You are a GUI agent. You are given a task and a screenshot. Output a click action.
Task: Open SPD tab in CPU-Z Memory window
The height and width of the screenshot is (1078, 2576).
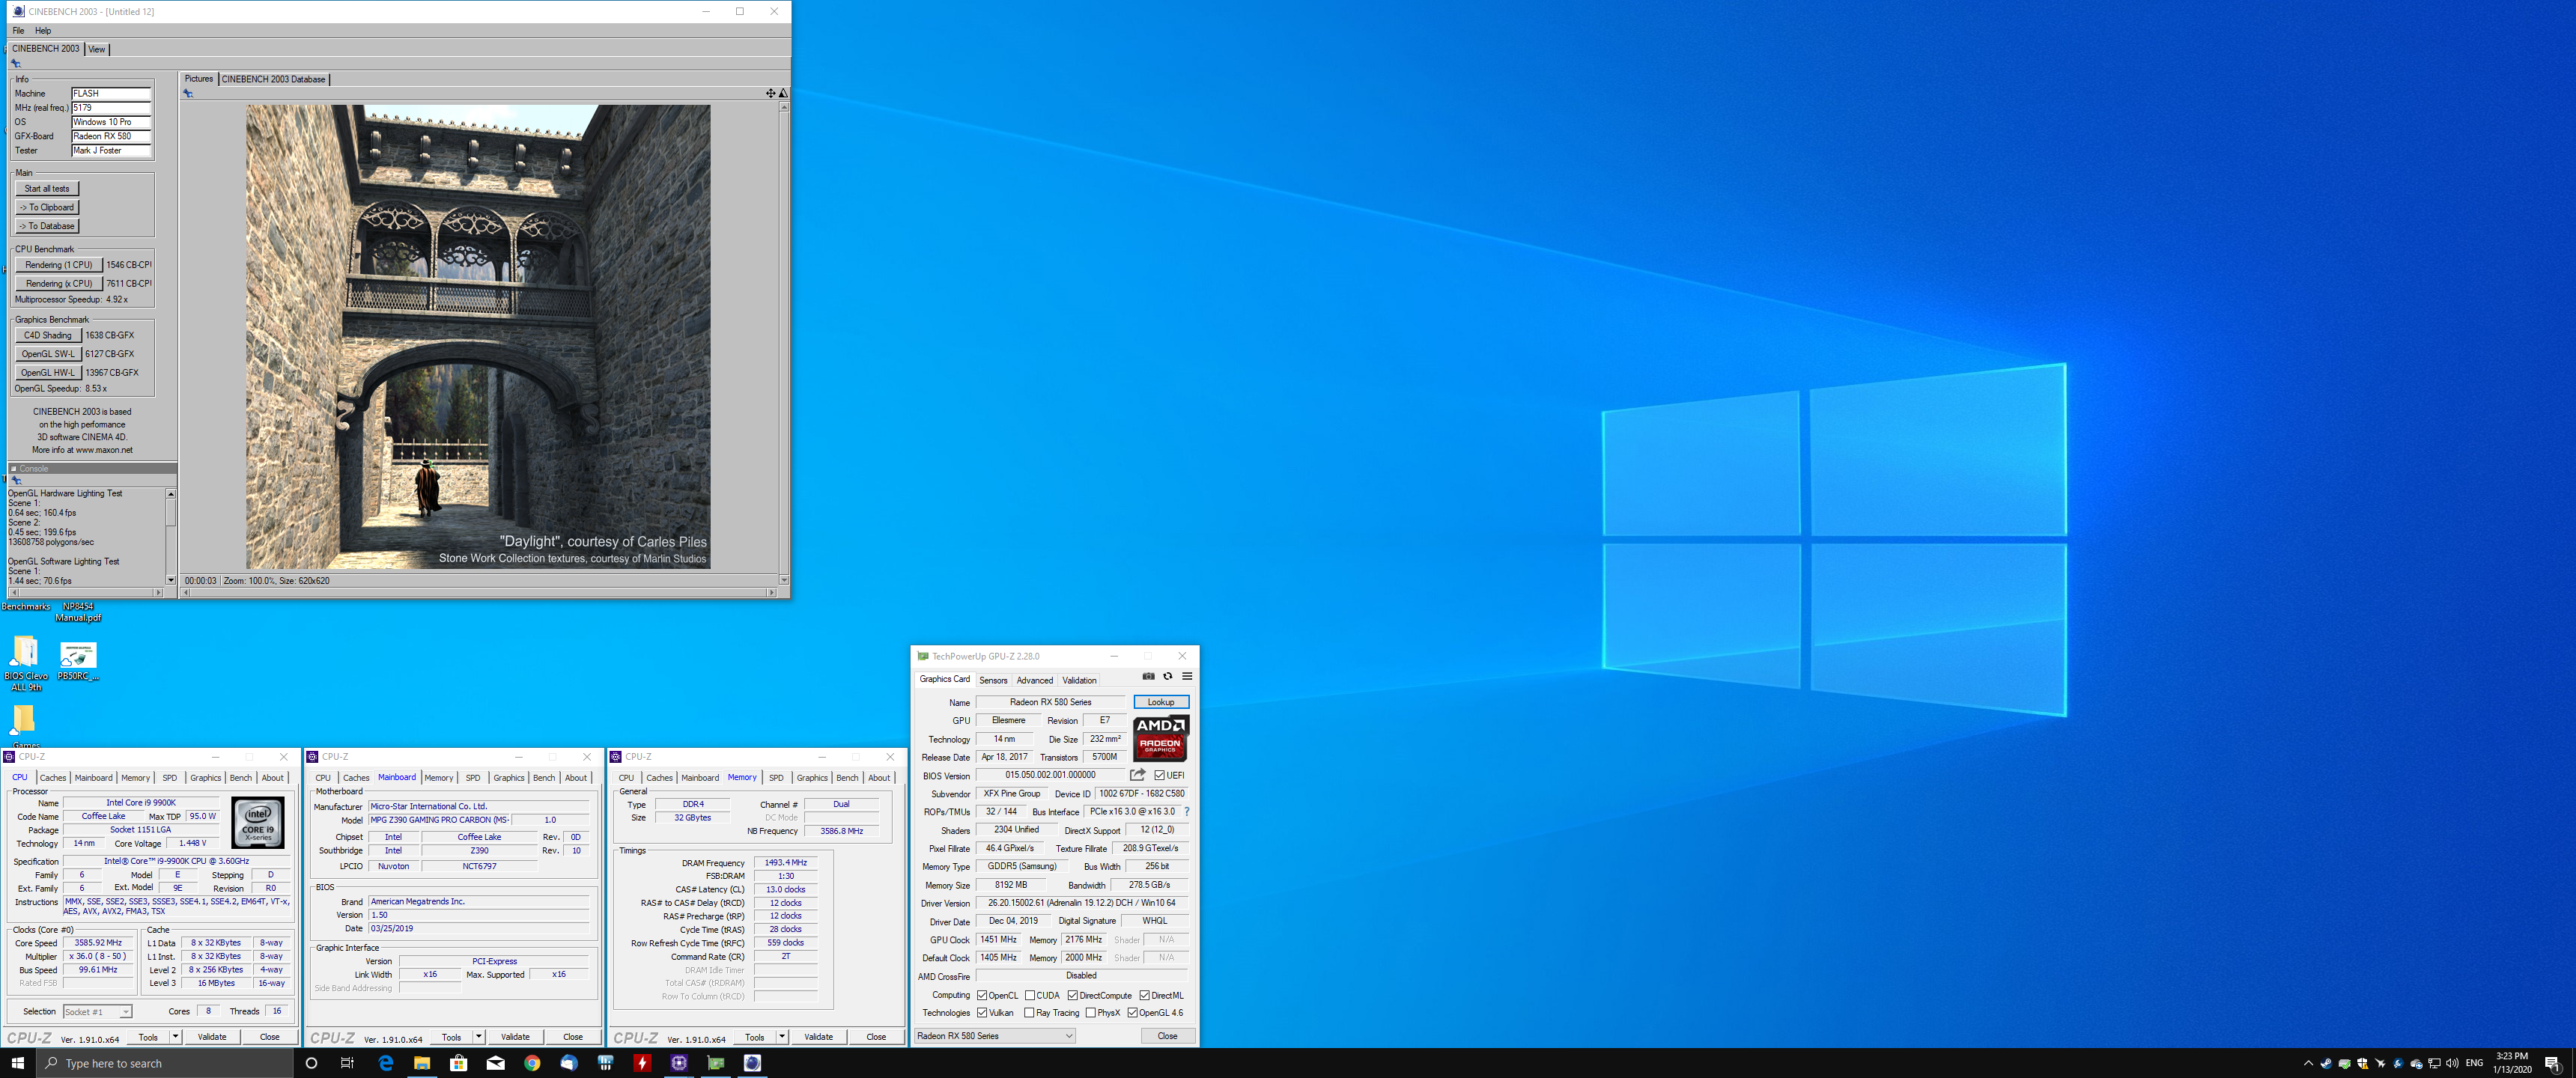[776, 778]
